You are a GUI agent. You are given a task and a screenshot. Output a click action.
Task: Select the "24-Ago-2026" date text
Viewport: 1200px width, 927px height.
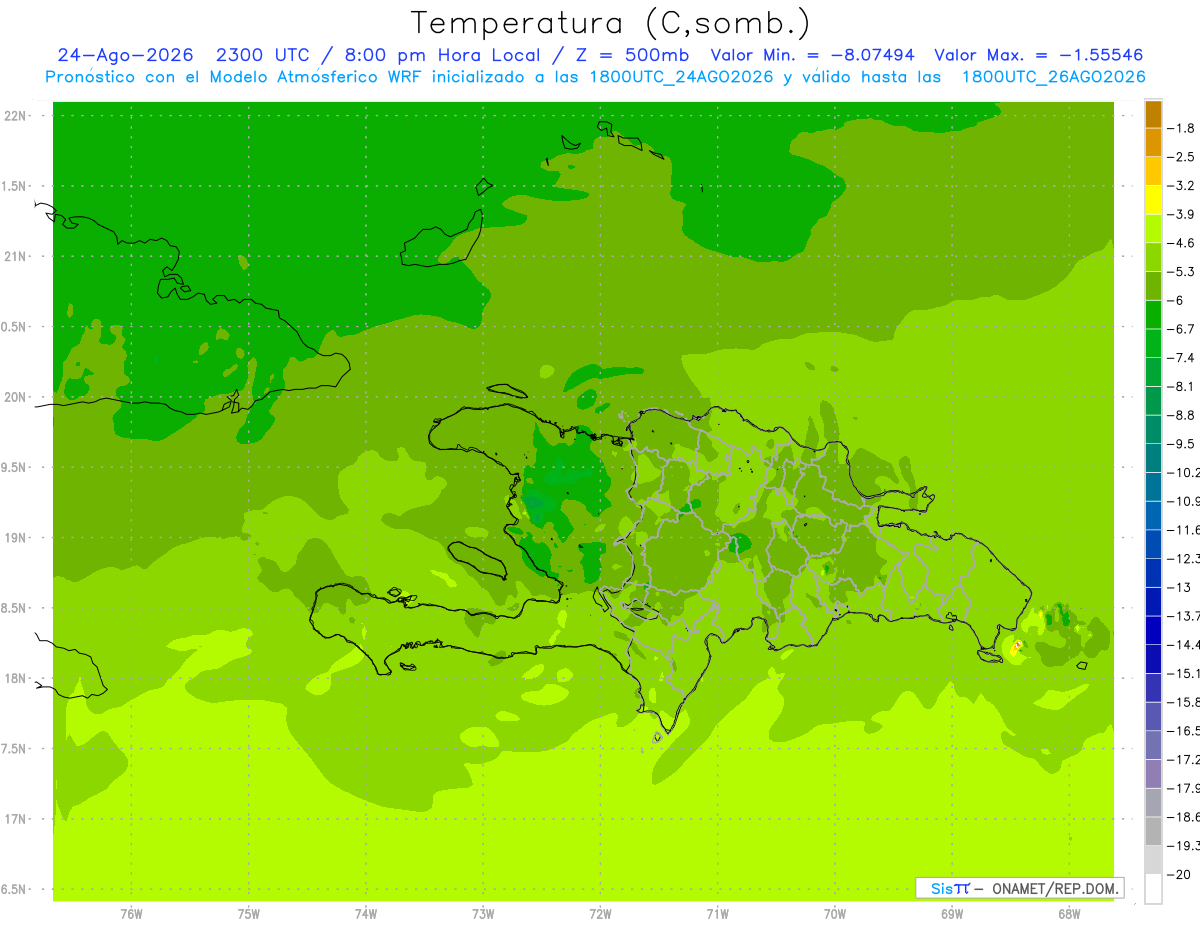(x=123, y=56)
